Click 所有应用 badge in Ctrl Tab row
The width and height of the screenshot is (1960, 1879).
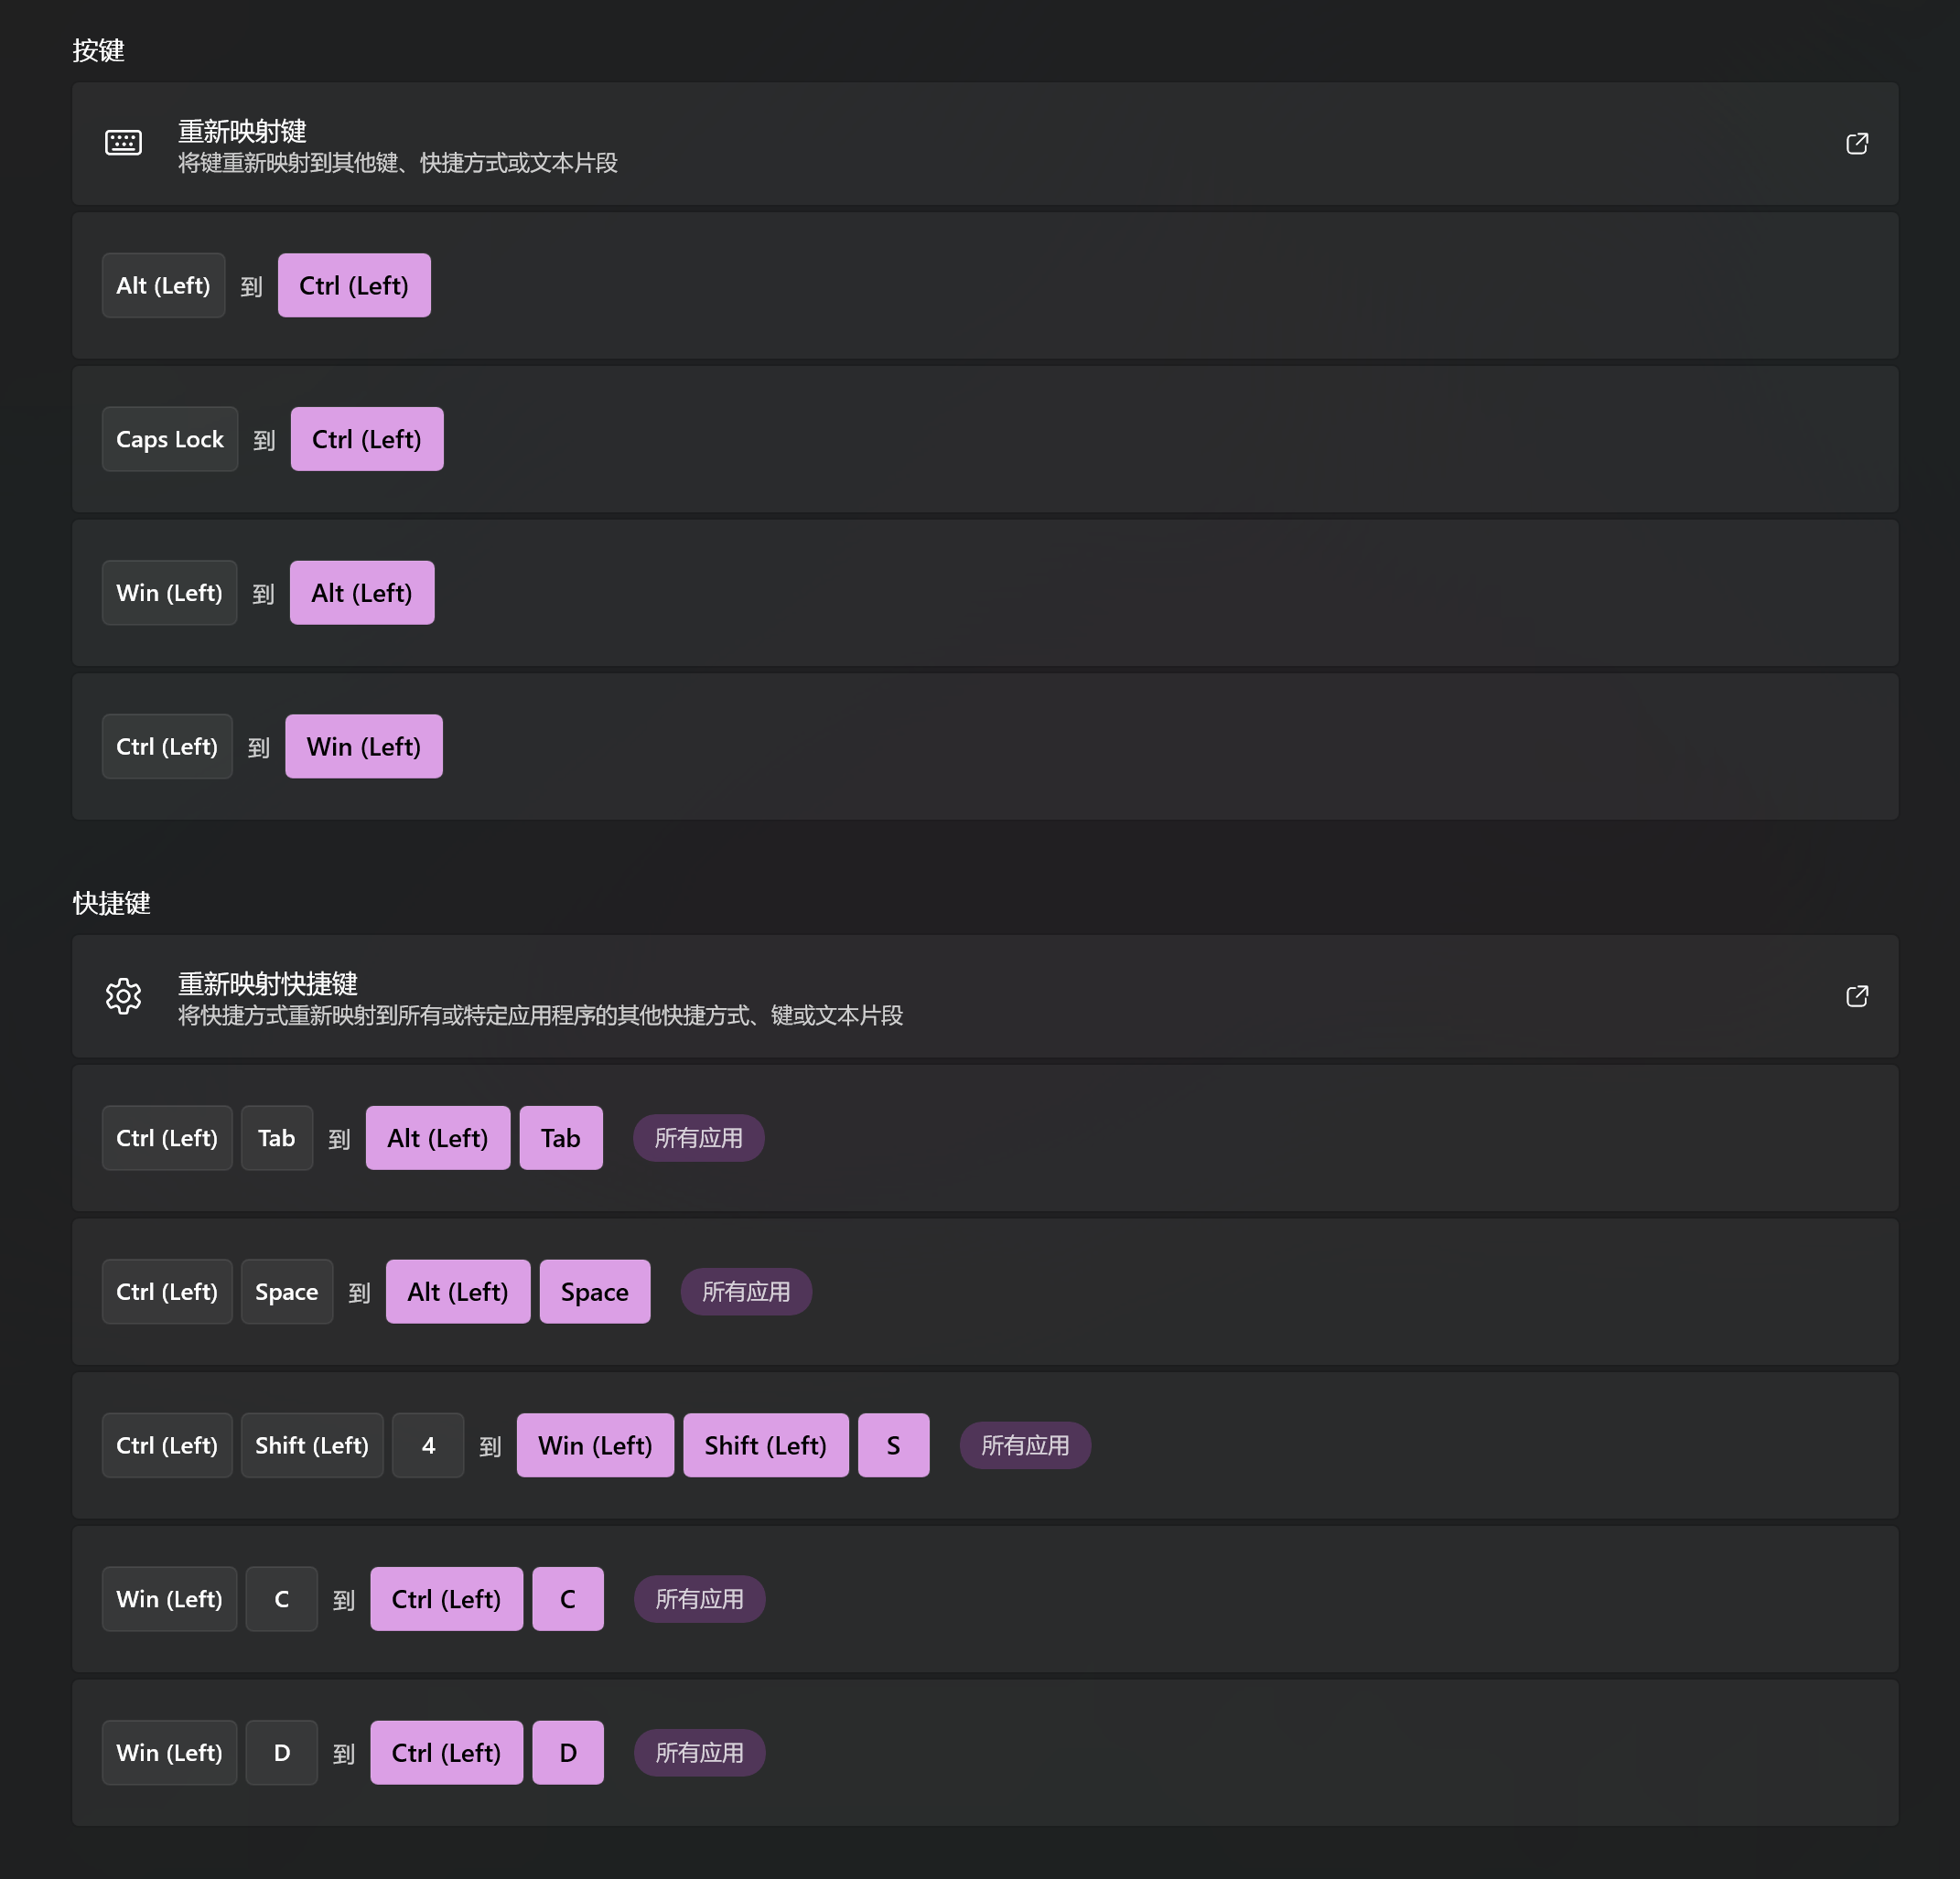pyautogui.click(x=699, y=1138)
